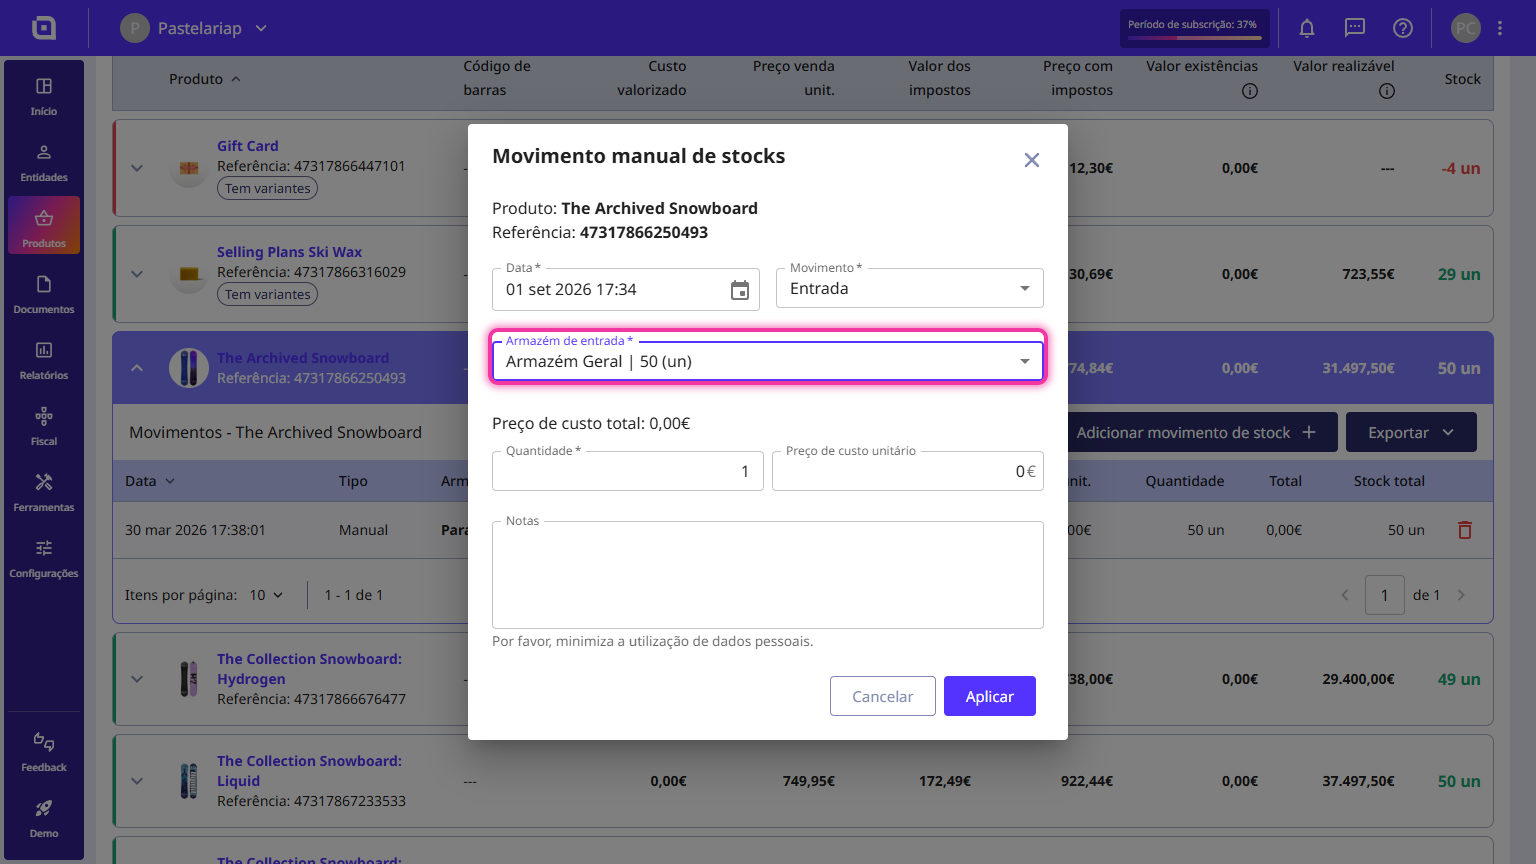The width and height of the screenshot is (1536, 864).
Task: Delete the stock movement row
Action: (1464, 530)
